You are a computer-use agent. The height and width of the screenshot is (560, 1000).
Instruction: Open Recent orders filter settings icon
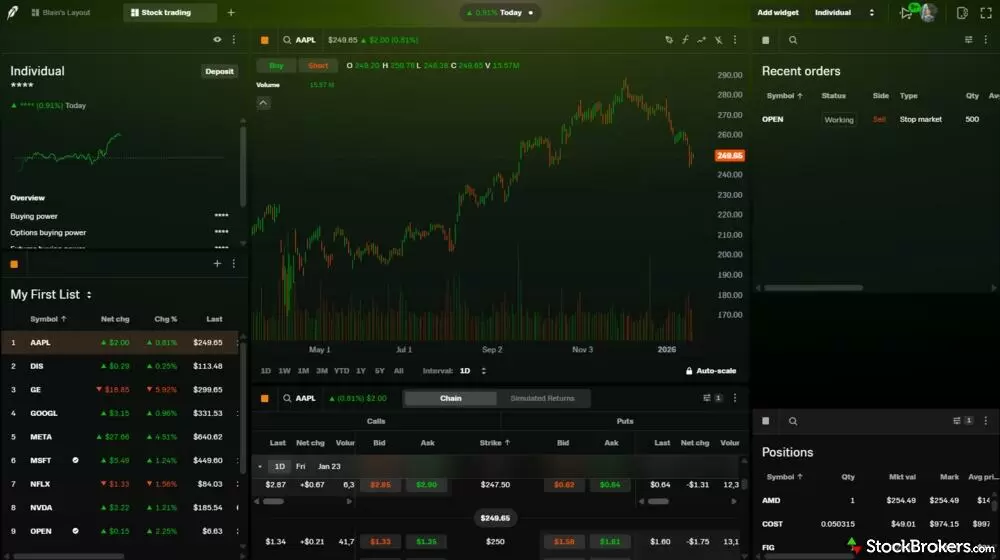click(969, 40)
